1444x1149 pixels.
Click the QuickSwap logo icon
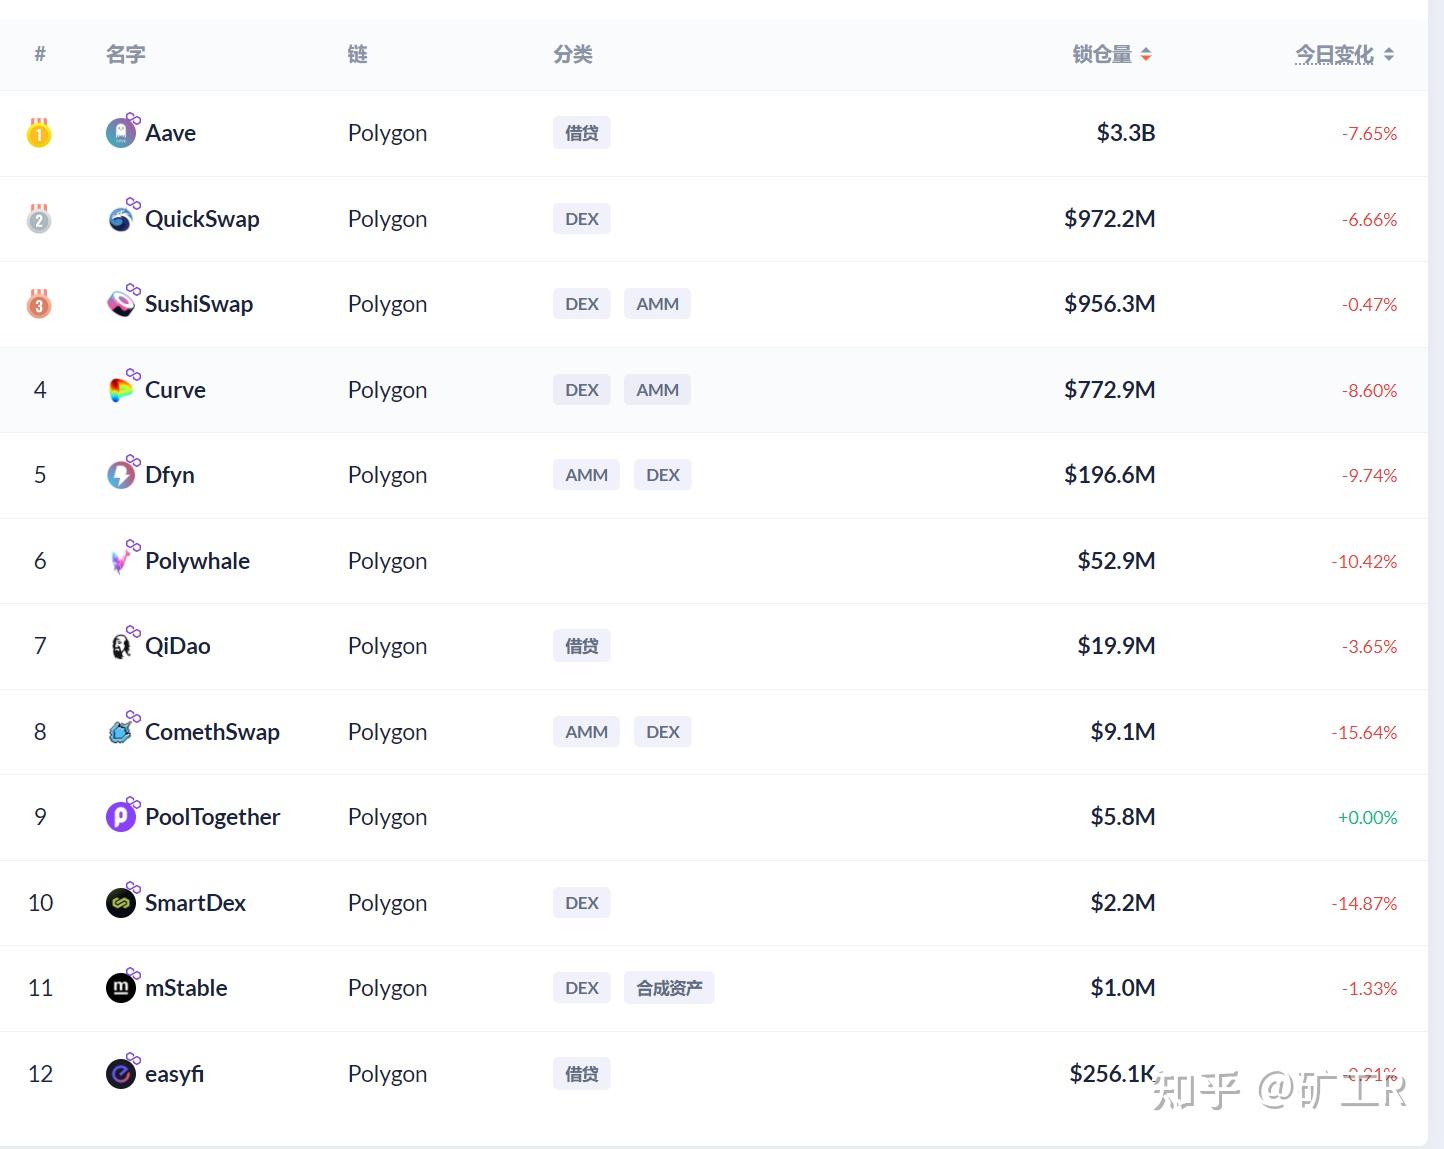(121, 219)
